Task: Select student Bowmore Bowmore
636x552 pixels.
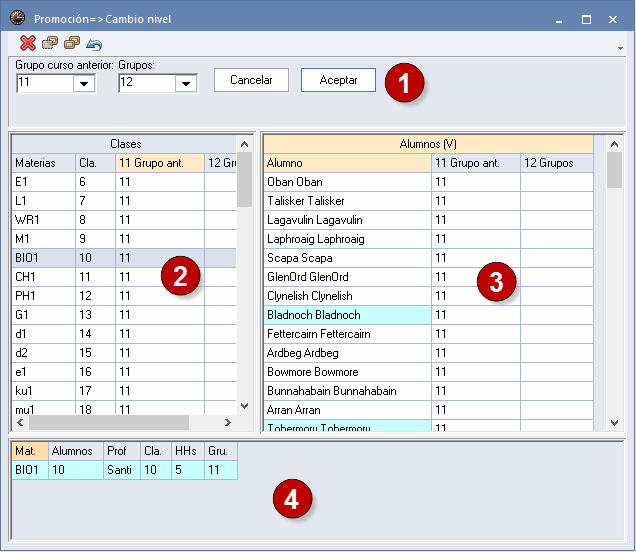Action: [x=348, y=372]
